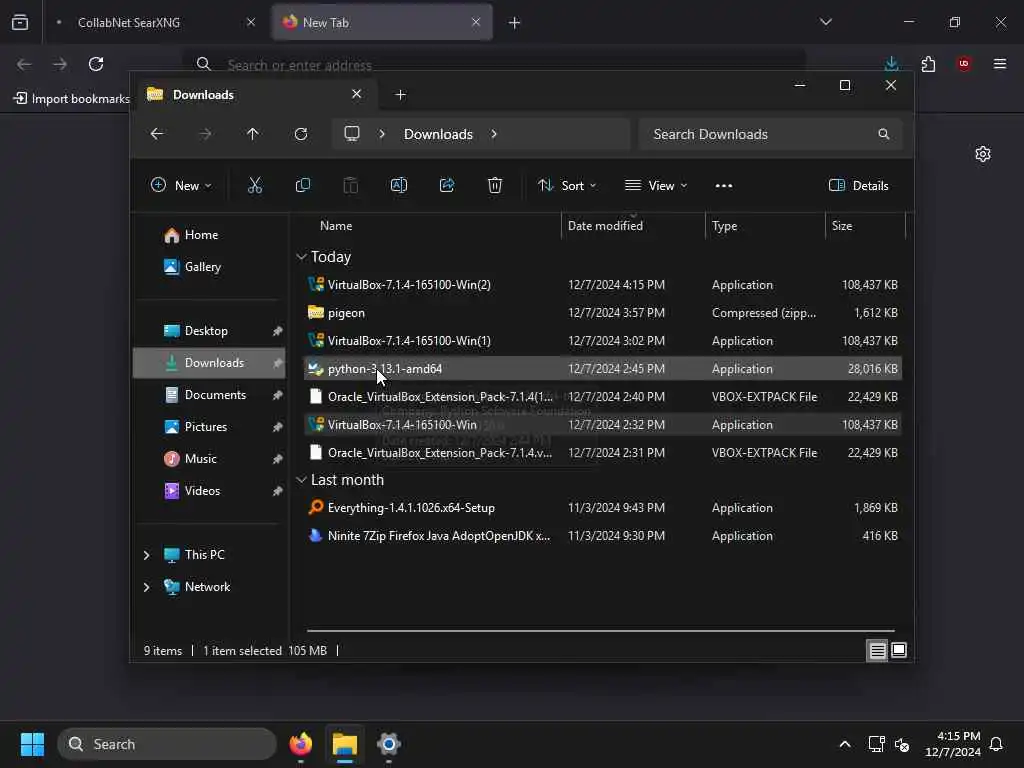
Task: Open Firefox extensions puzzle icon
Action: [928, 64]
